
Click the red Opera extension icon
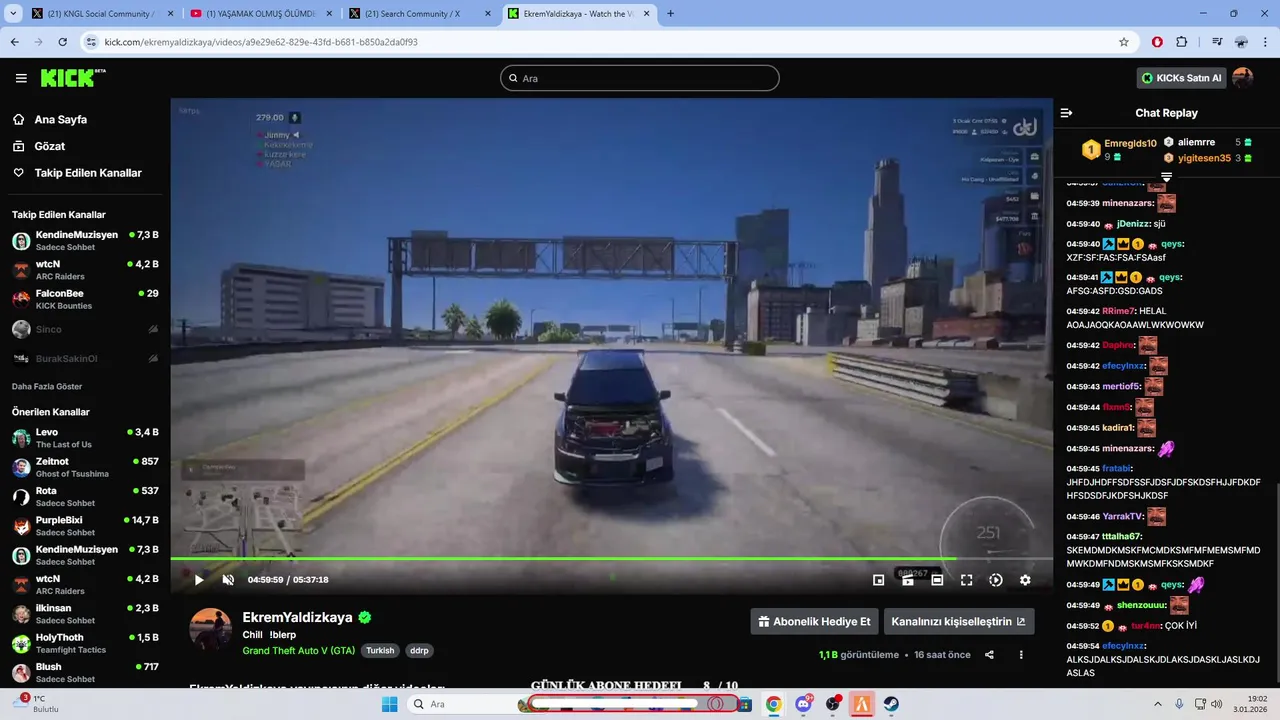click(1157, 42)
